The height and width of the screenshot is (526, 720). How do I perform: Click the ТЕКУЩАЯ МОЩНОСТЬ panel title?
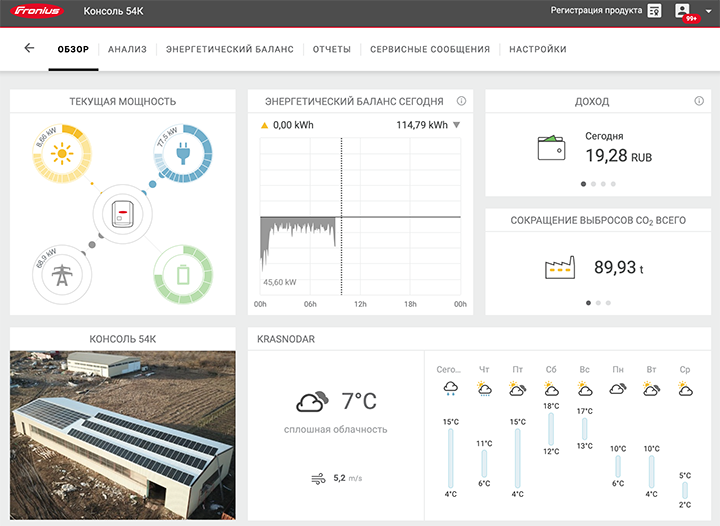(123, 101)
